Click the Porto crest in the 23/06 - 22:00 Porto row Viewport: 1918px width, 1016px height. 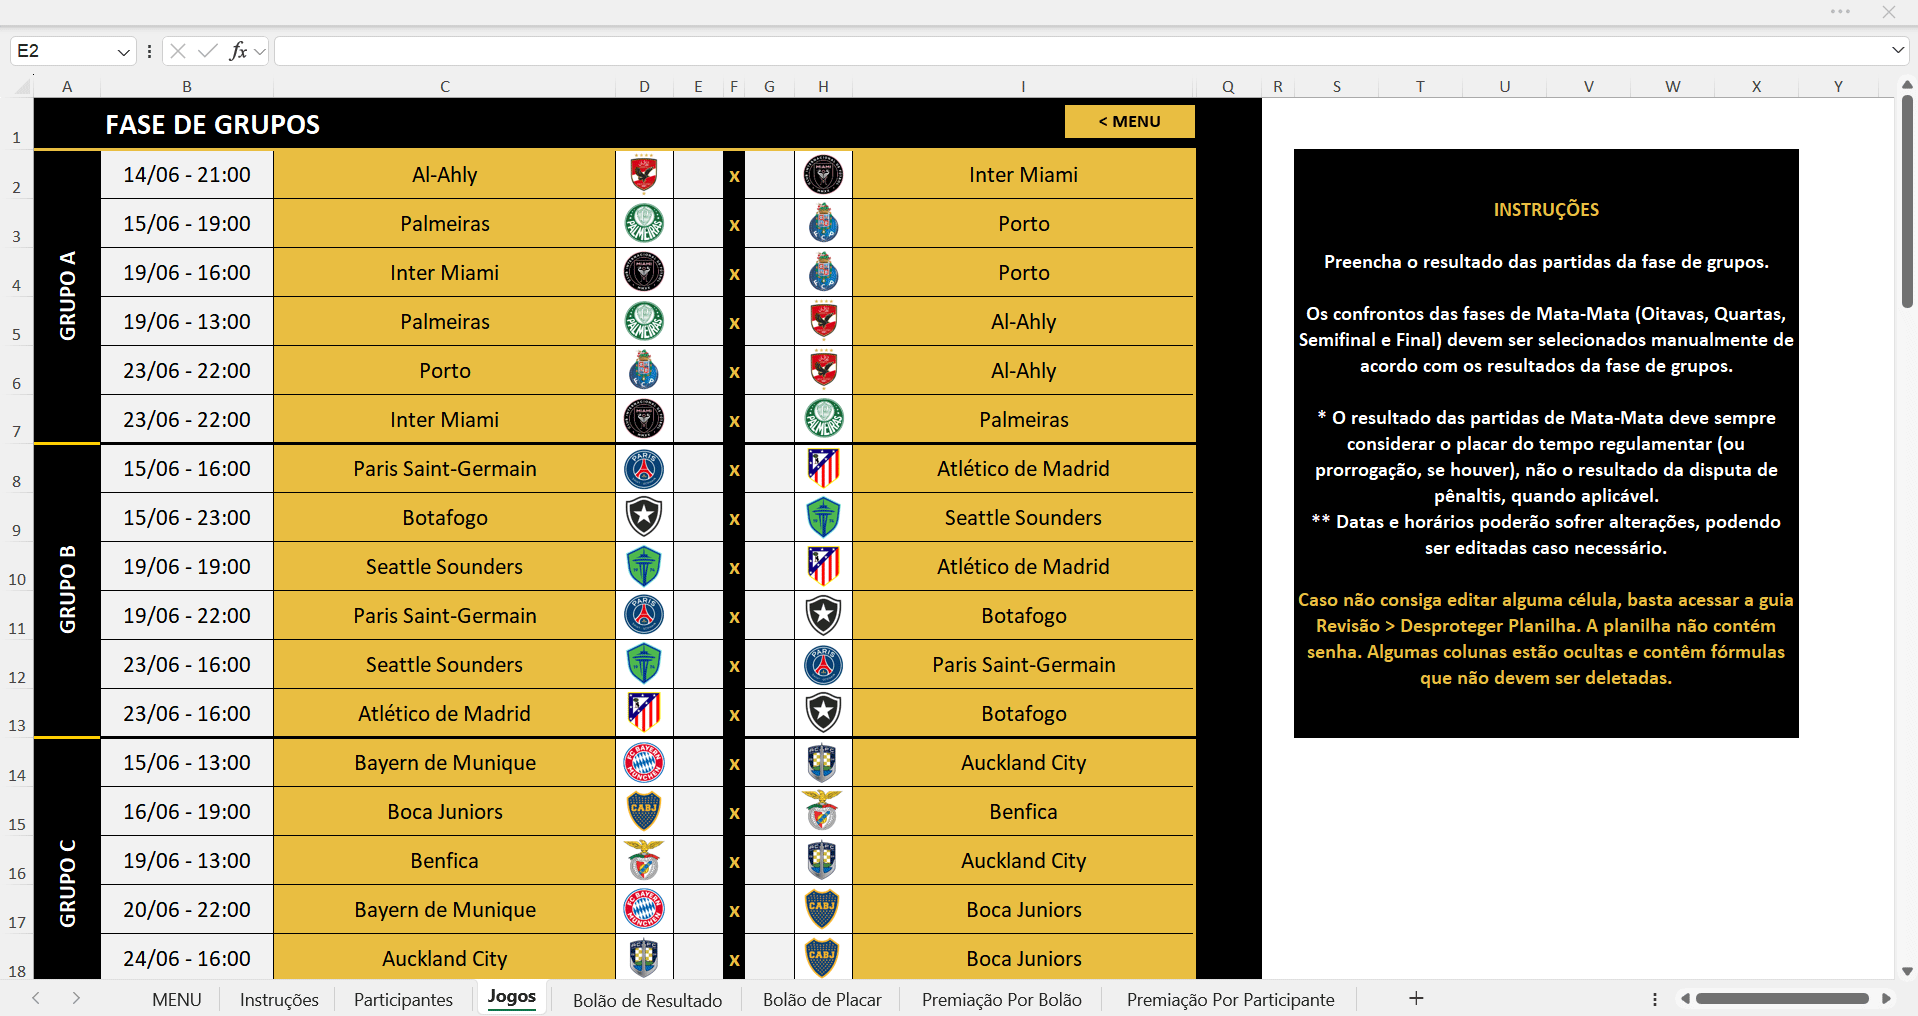pyautogui.click(x=644, y=370)
